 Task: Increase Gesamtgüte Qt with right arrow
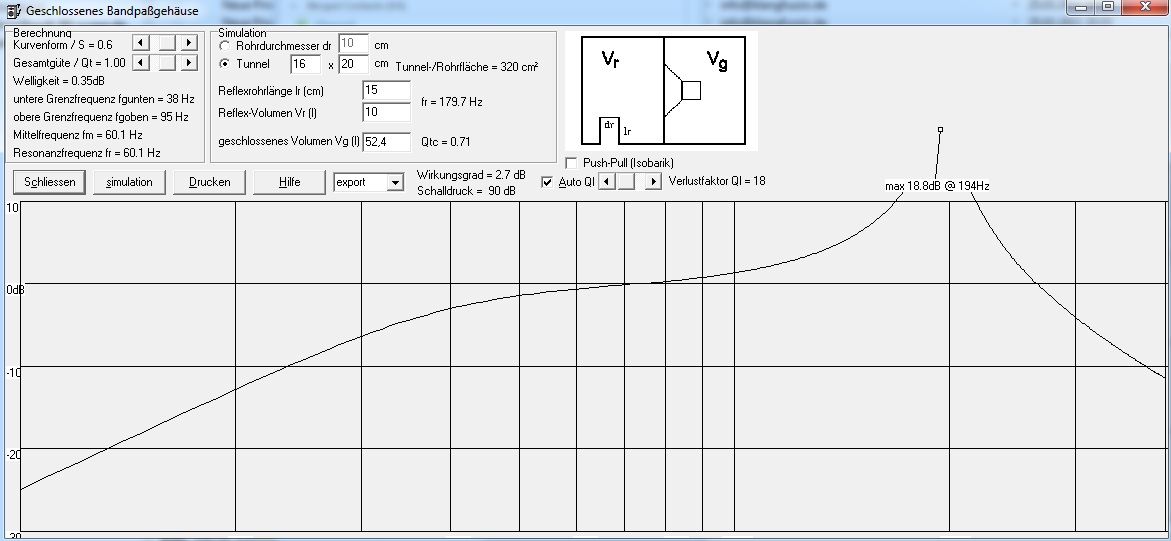[x=188, y=62]
